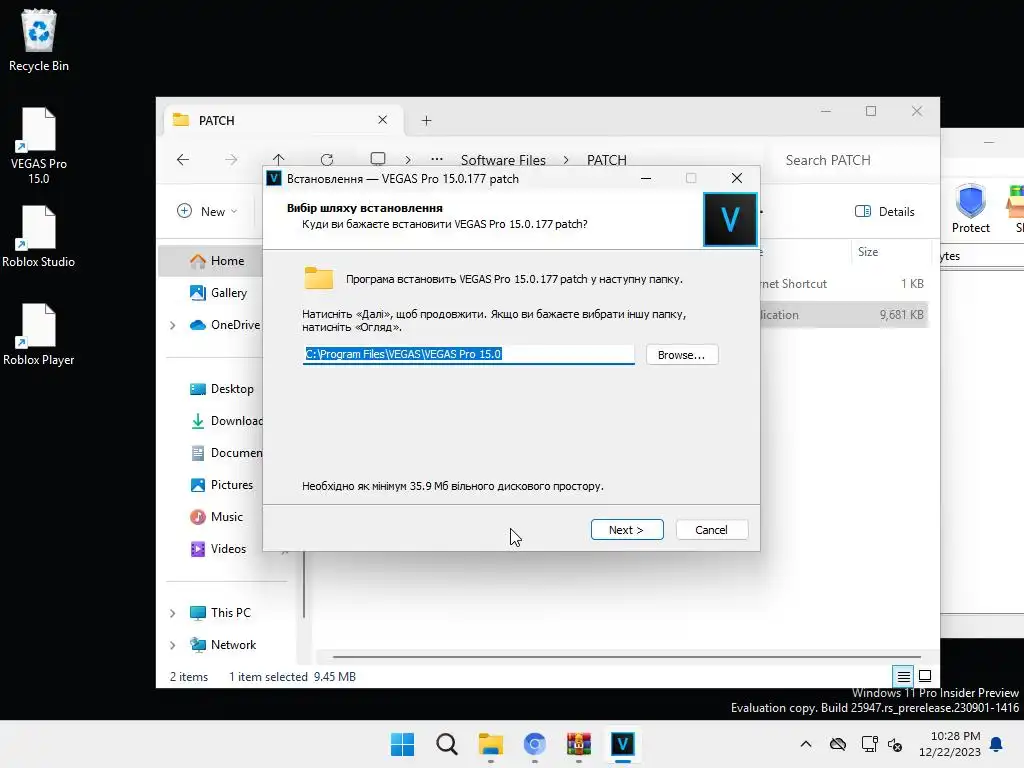Select the Roblox Studio desktop shortcut
Viewport: 1024px width, 768px height.
39,236
